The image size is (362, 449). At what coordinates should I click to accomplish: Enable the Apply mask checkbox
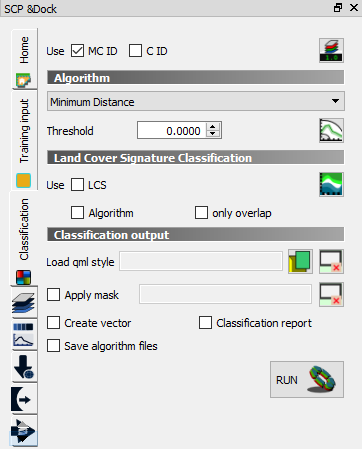[53, 295]
